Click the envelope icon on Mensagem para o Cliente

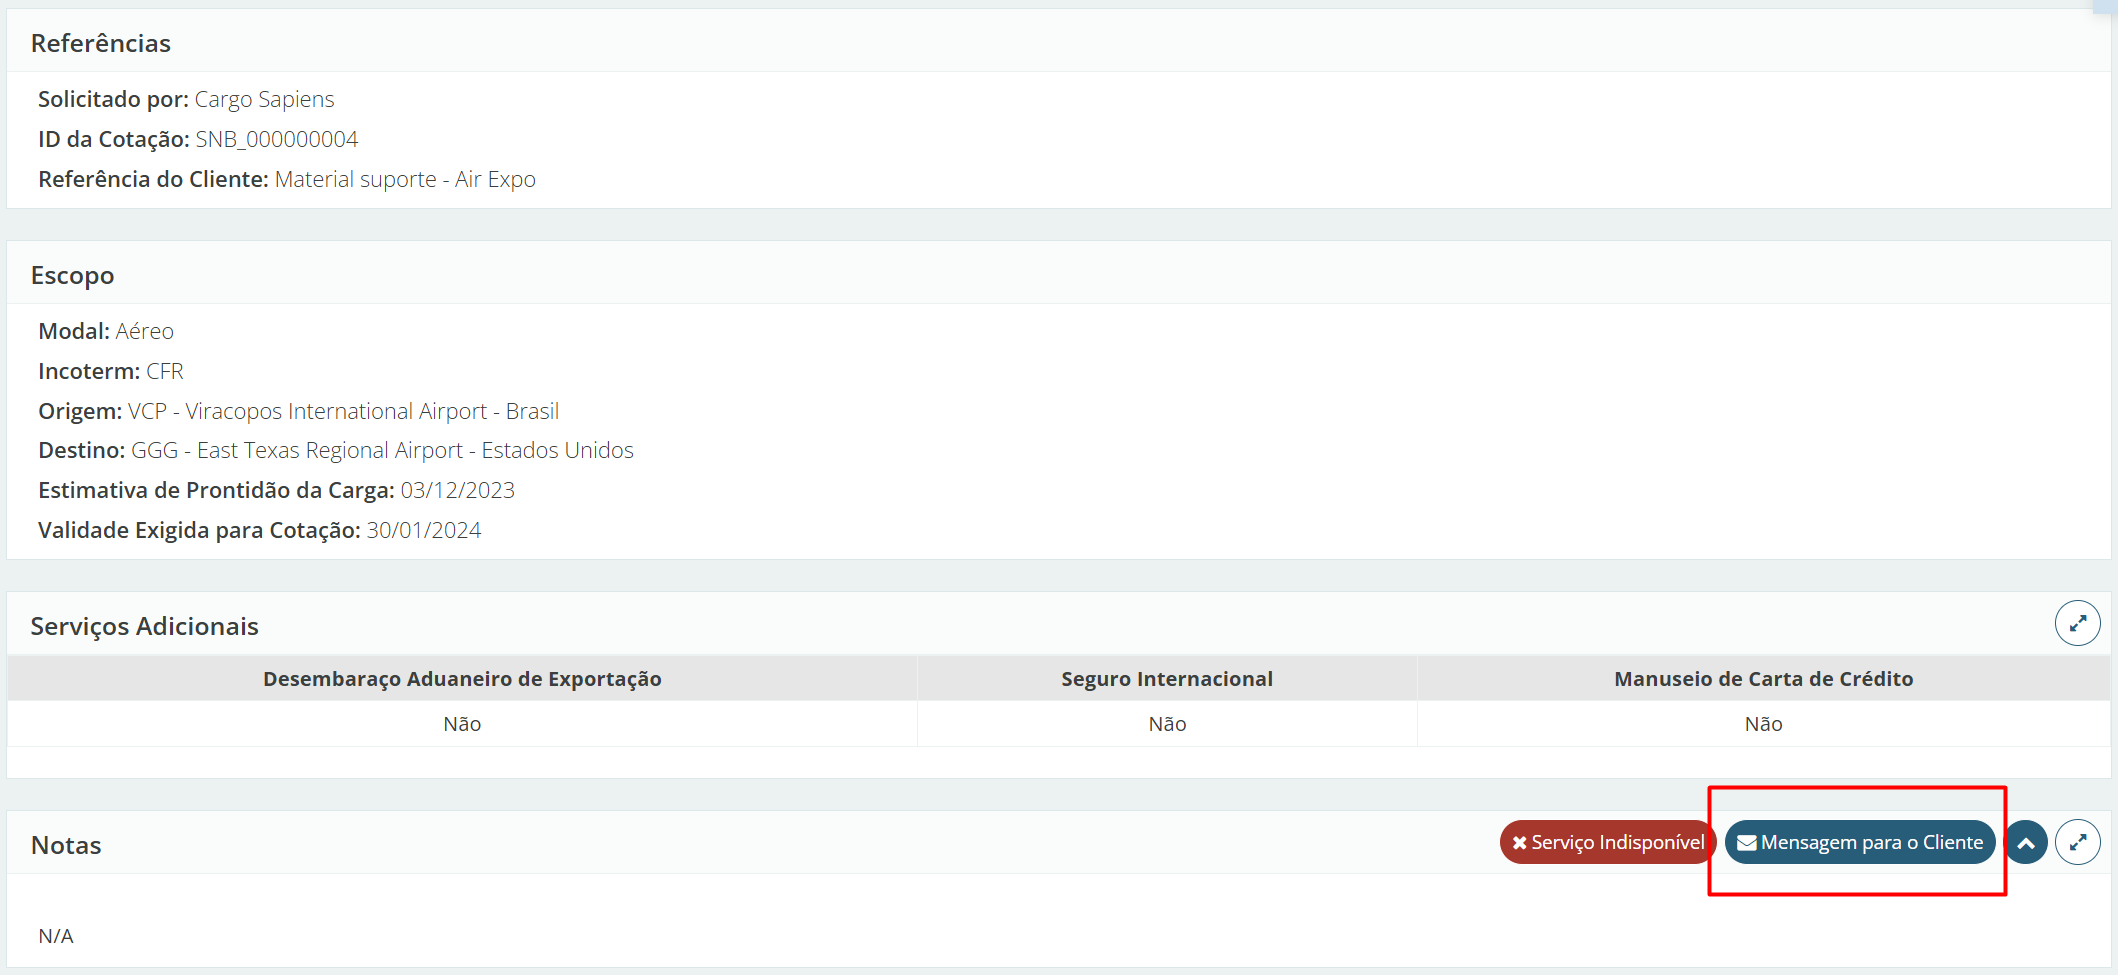point(1746,843)
